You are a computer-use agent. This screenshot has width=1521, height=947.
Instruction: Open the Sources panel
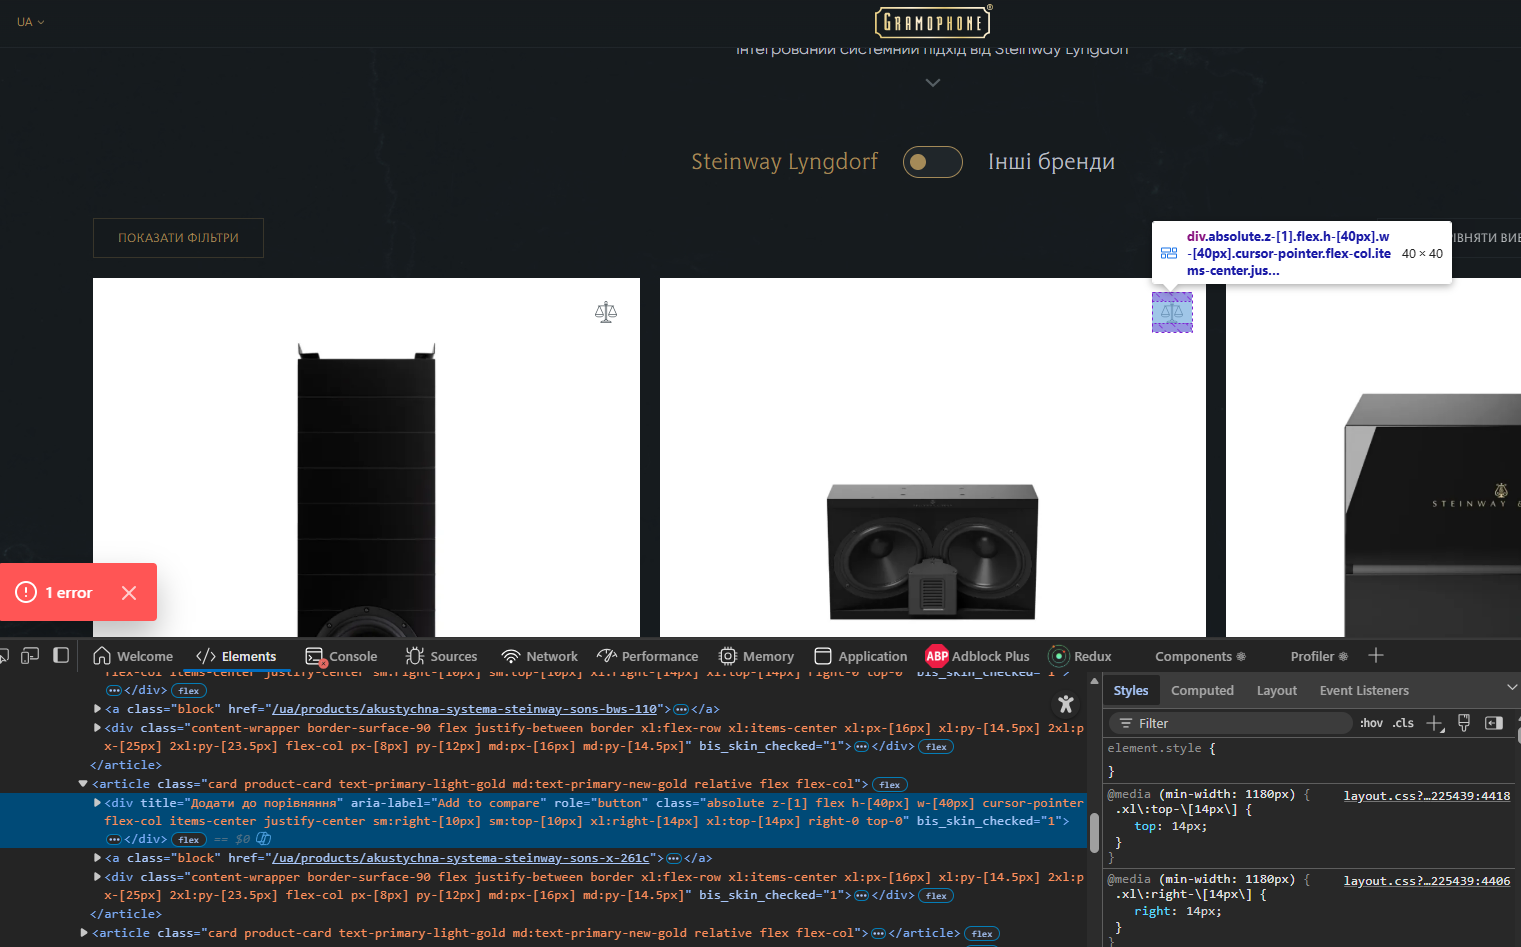[x=441, y=656]
